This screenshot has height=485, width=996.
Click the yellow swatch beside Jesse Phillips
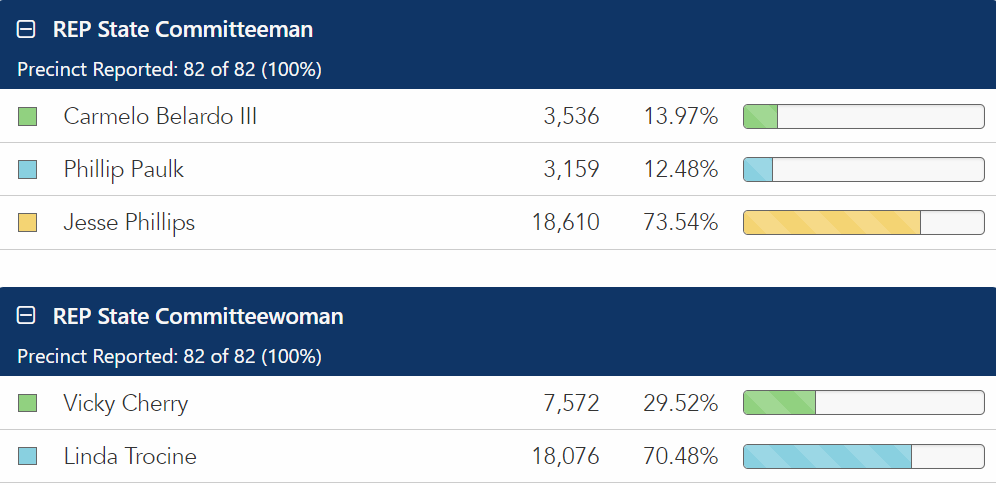(x=28, y=223)
